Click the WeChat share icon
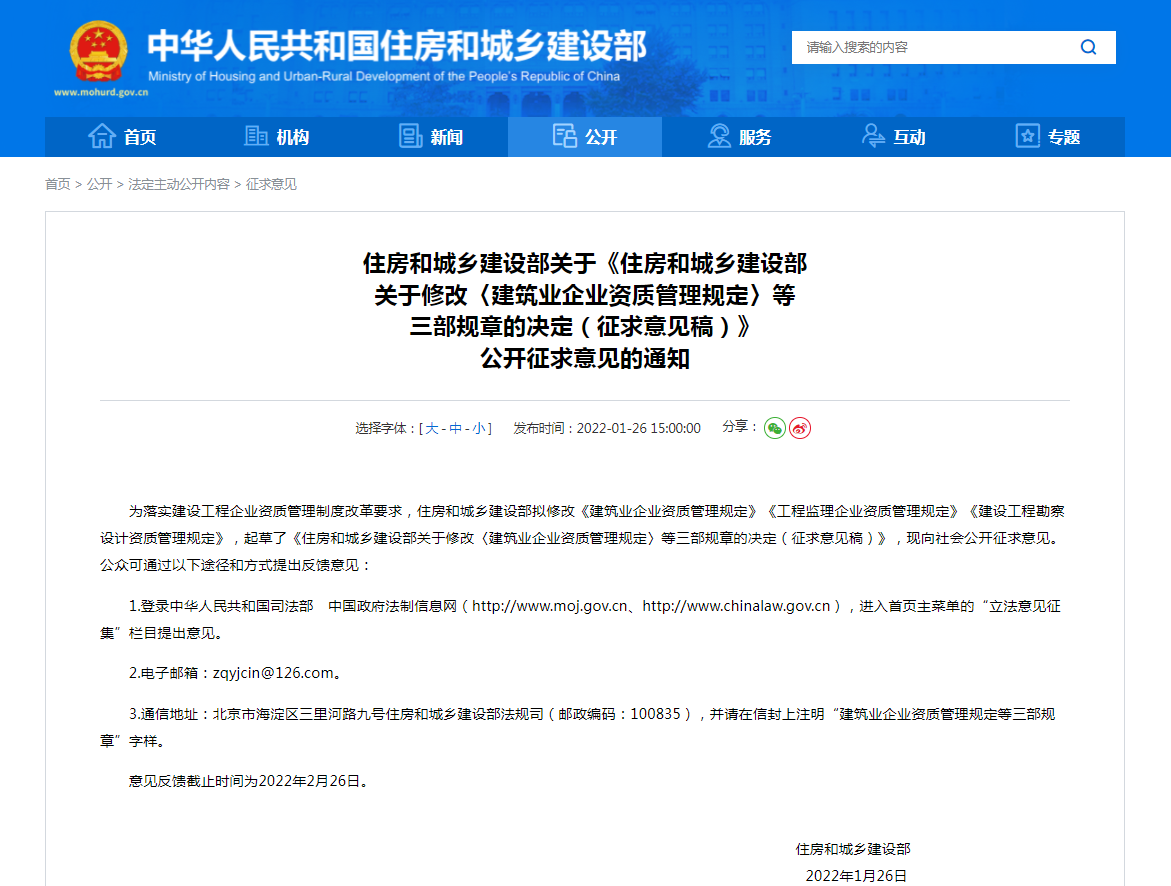This screenshot has height=886, width=1171. coord(775,427)
